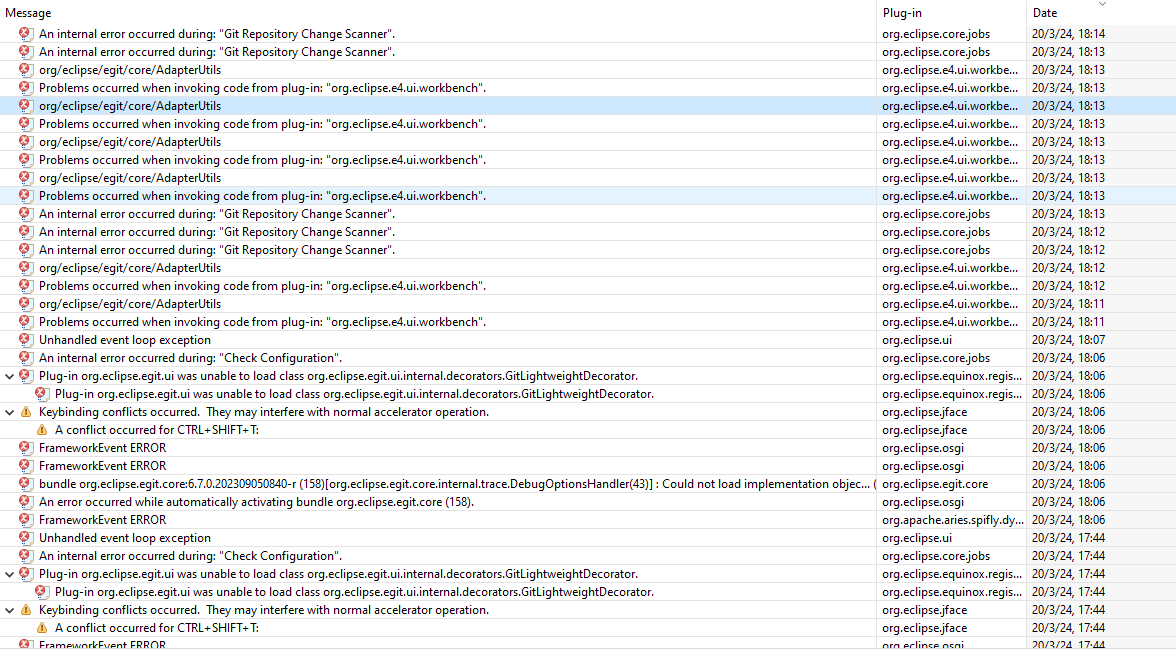1176x649 pixels.
Task: Collapse the 18:06 GitLightweightDecorator plug-in entry
Action: 9,376
